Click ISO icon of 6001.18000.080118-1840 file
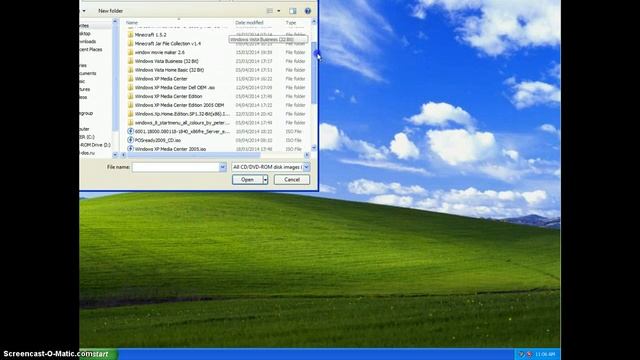Screen dimensions: 640x360 [131, 131]
